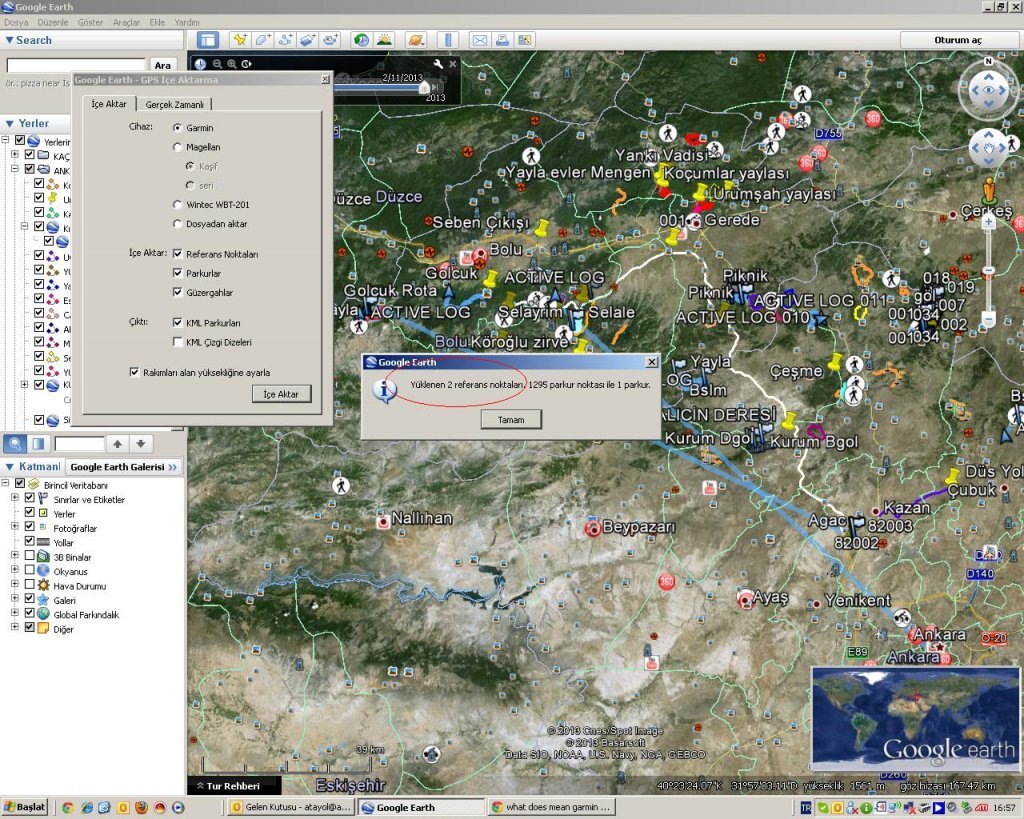The height and width of the screenshot is (819, 1024).
Task: Select the Ruler measurement tool
Action: click(x=448, y=40)
